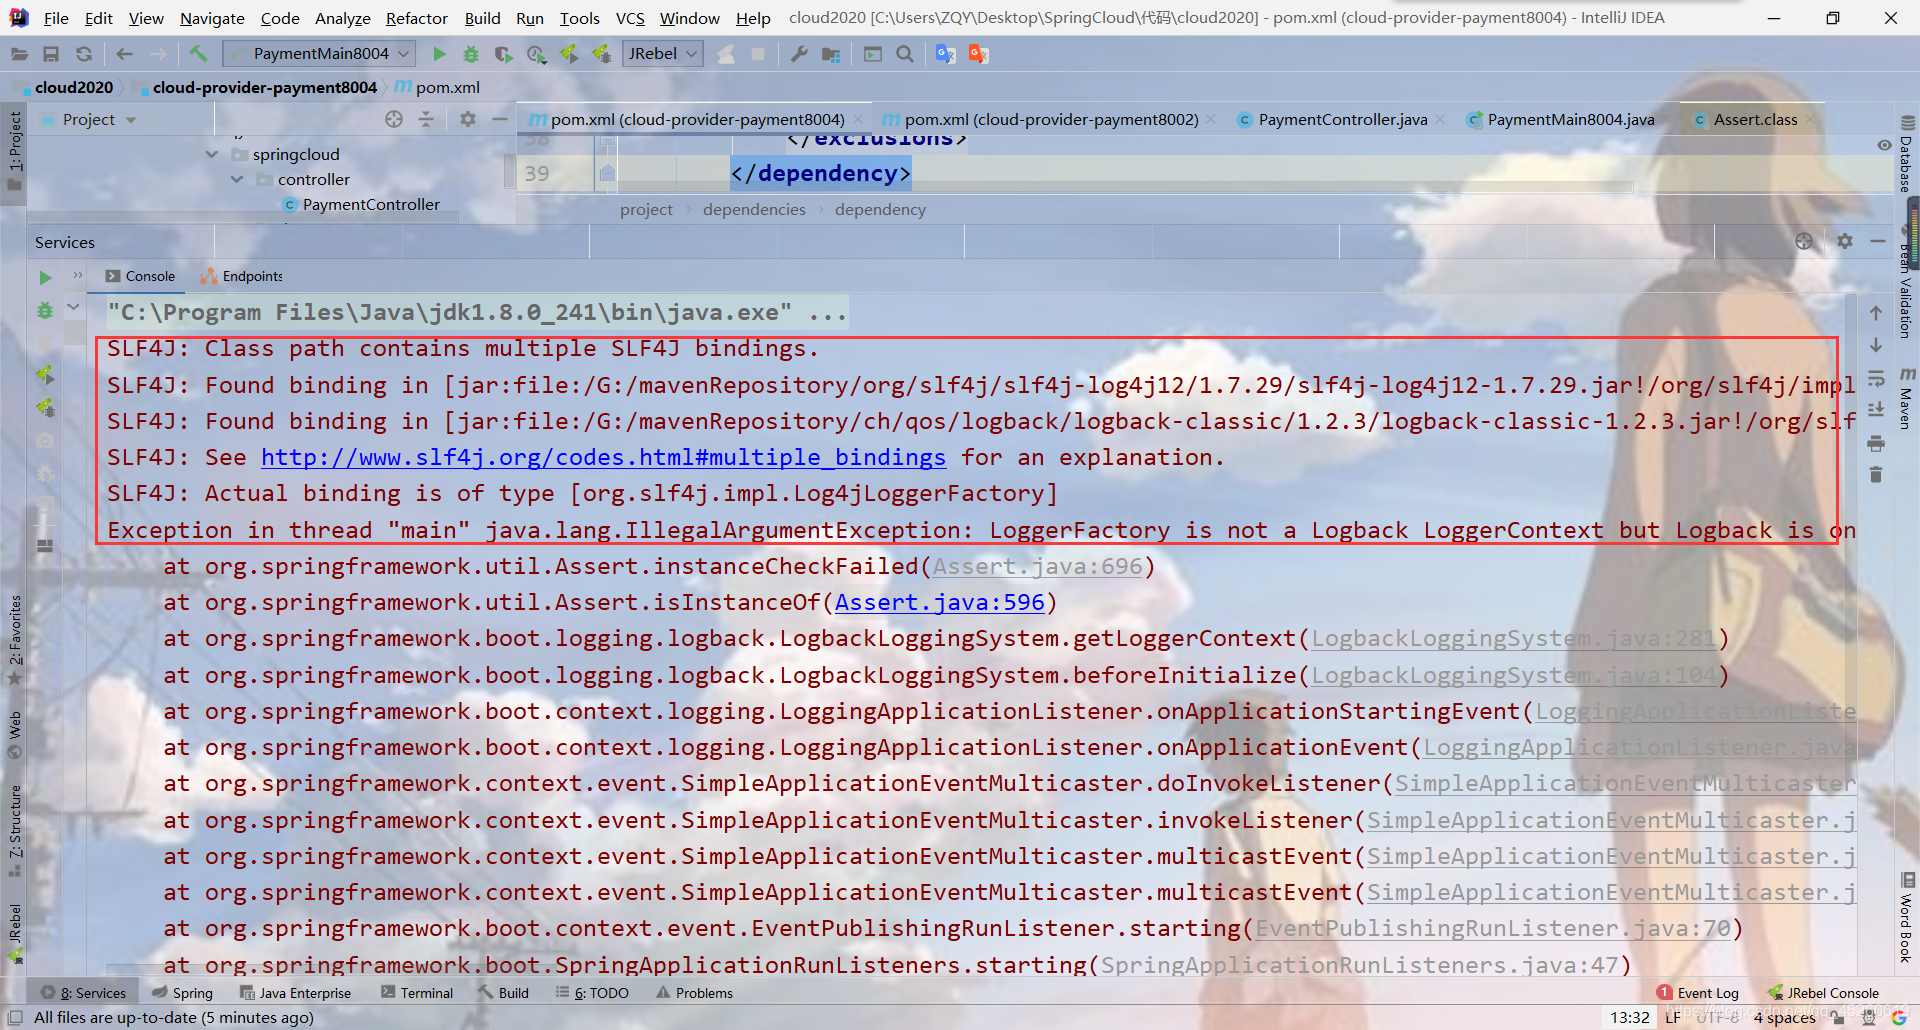Click the console scroll-up arrow icon
The height and width of the screenshot is (1030, 1920).
[1876, 312]
